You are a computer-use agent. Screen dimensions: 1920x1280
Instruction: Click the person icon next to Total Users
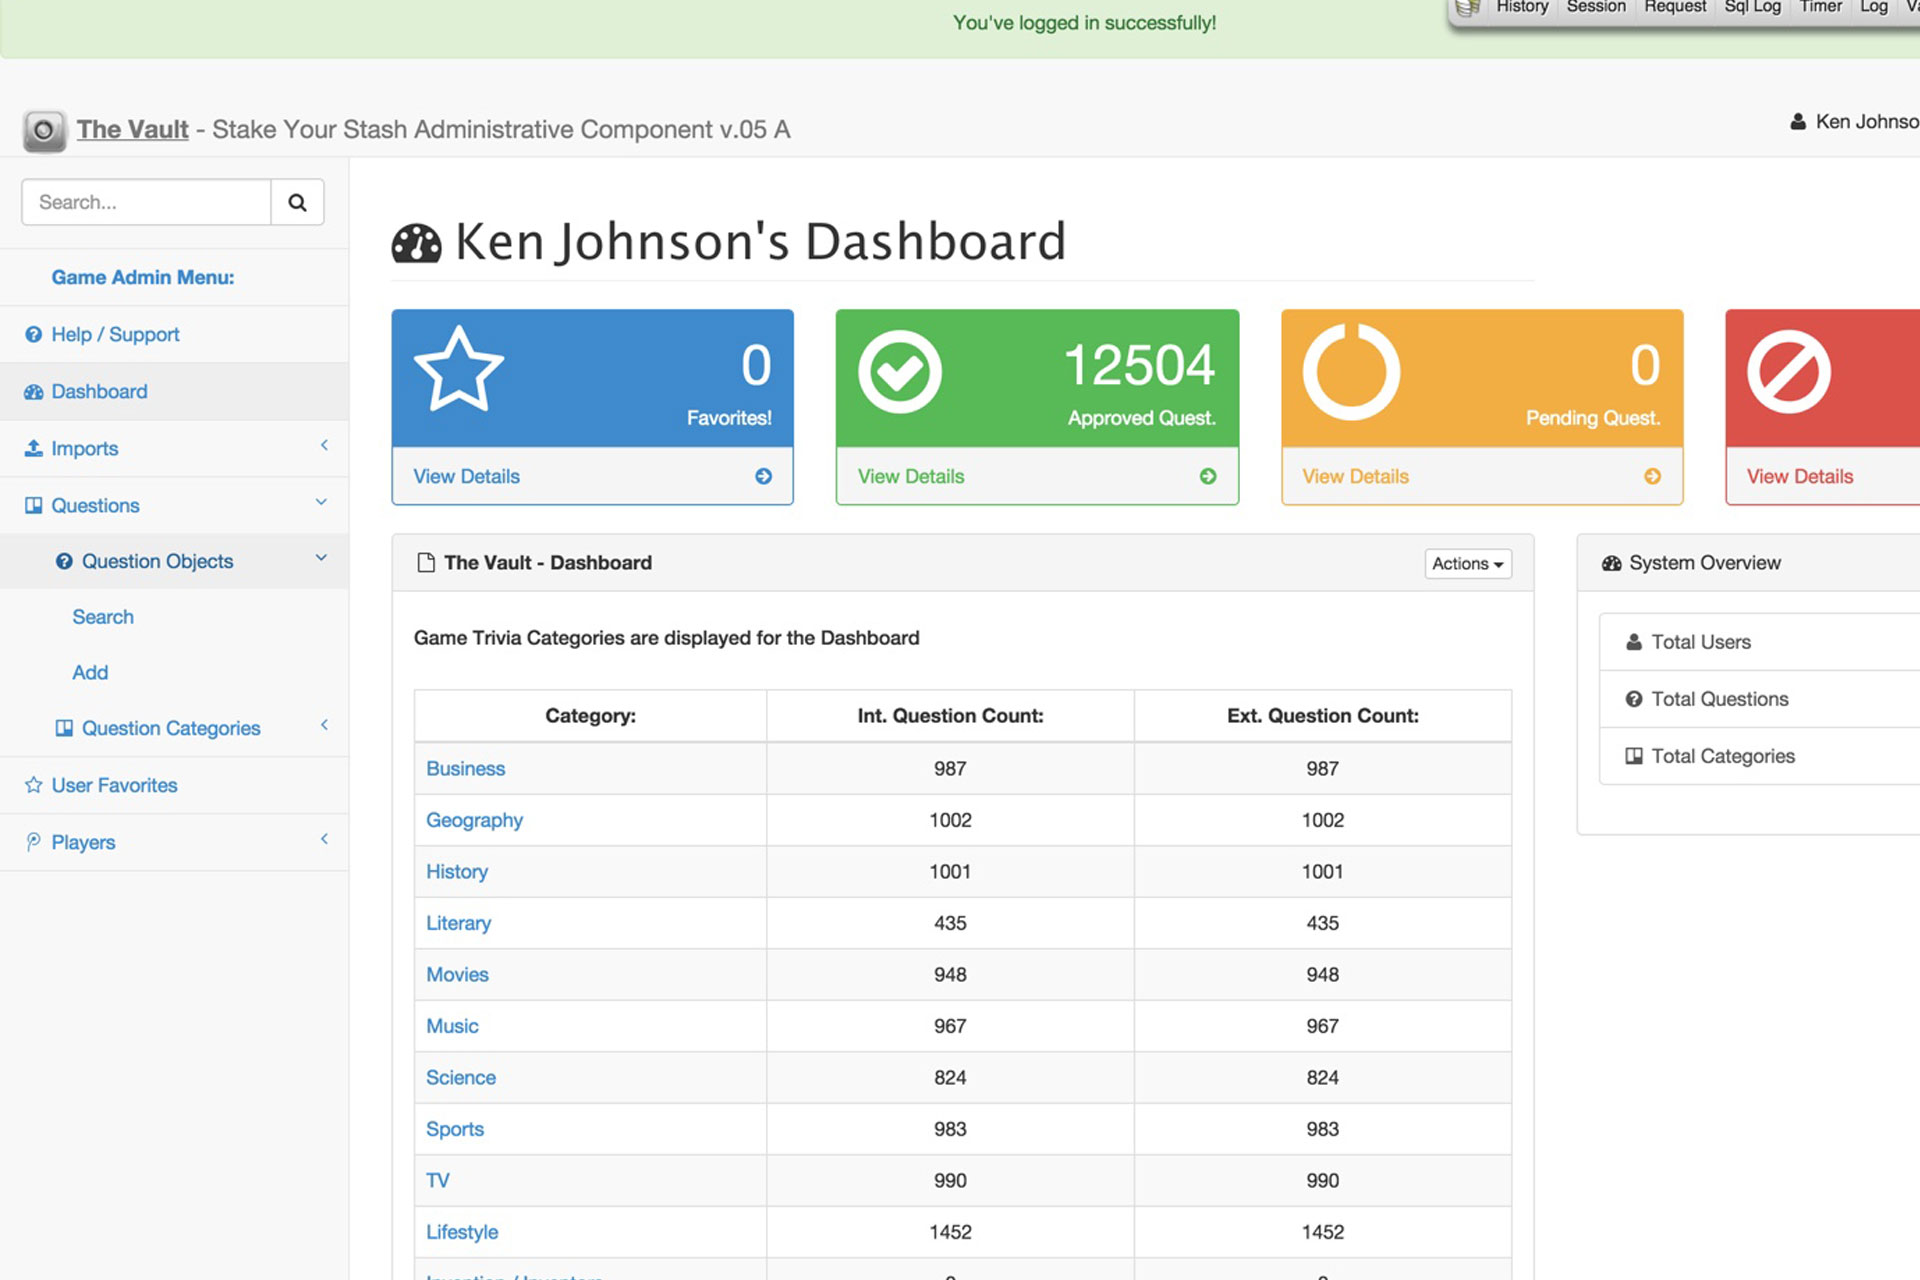coord(1635,641)
